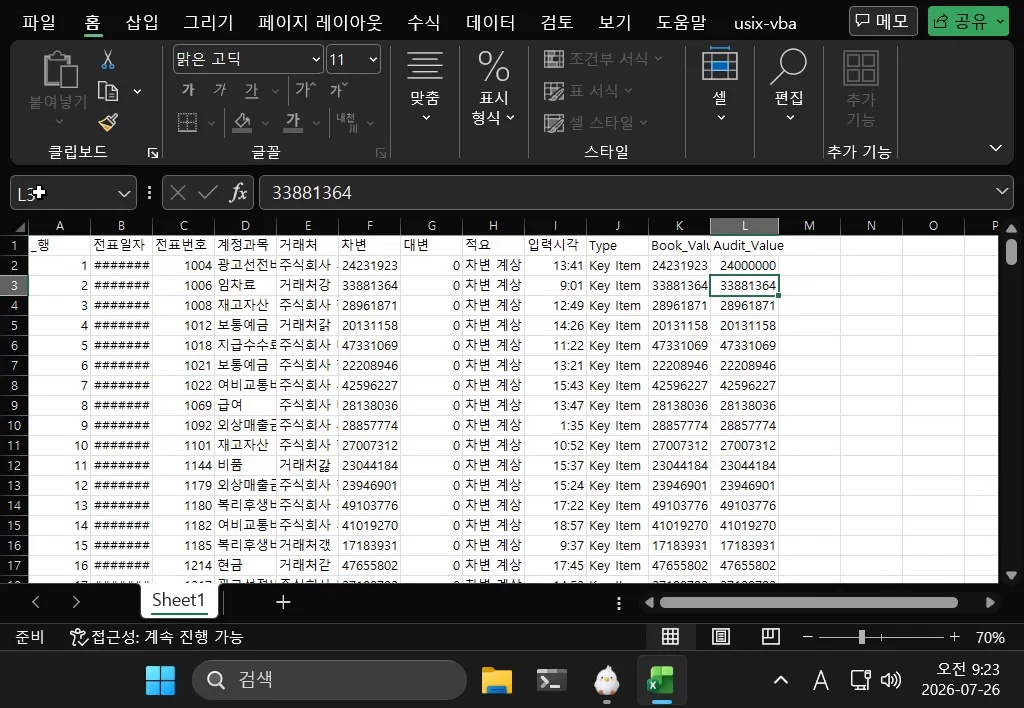Open alignment options group

tap(425, 86)
